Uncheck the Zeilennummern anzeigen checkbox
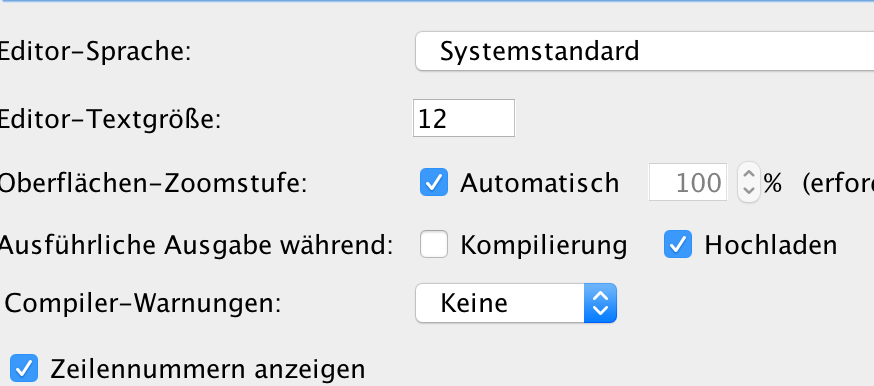 [x=23, y=369]
